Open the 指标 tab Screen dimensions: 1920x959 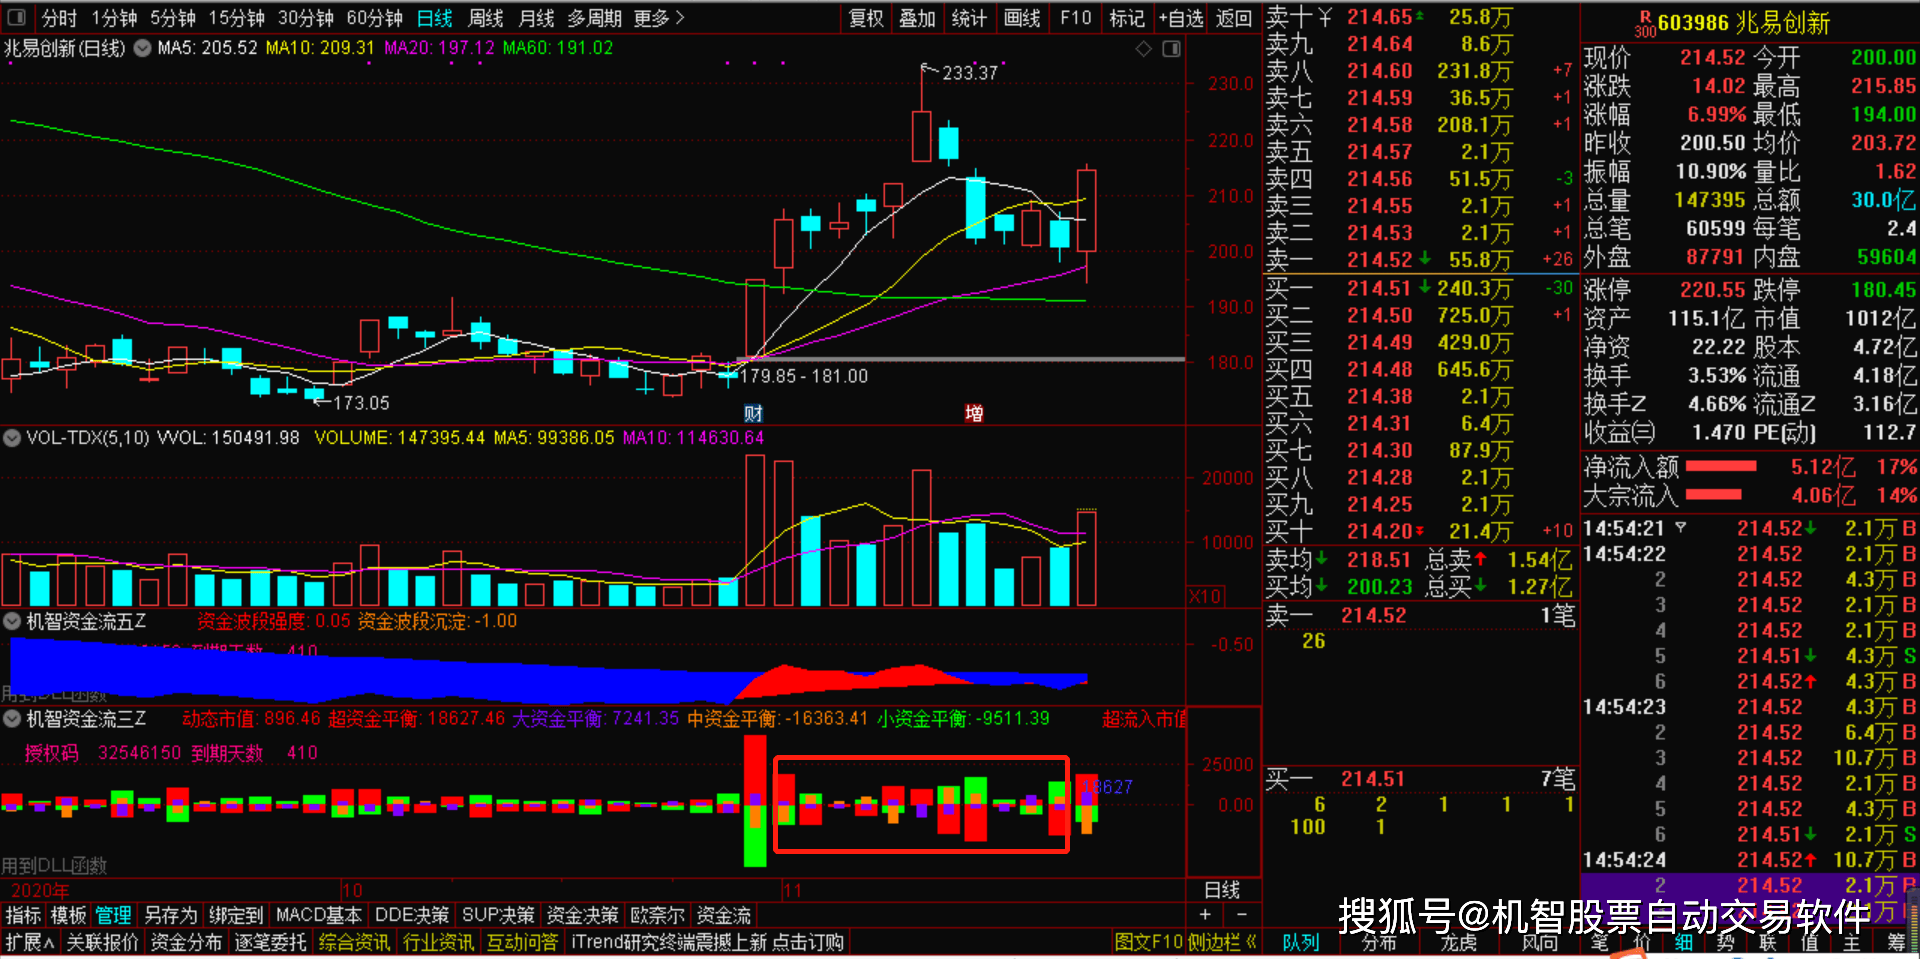point(23,915)
